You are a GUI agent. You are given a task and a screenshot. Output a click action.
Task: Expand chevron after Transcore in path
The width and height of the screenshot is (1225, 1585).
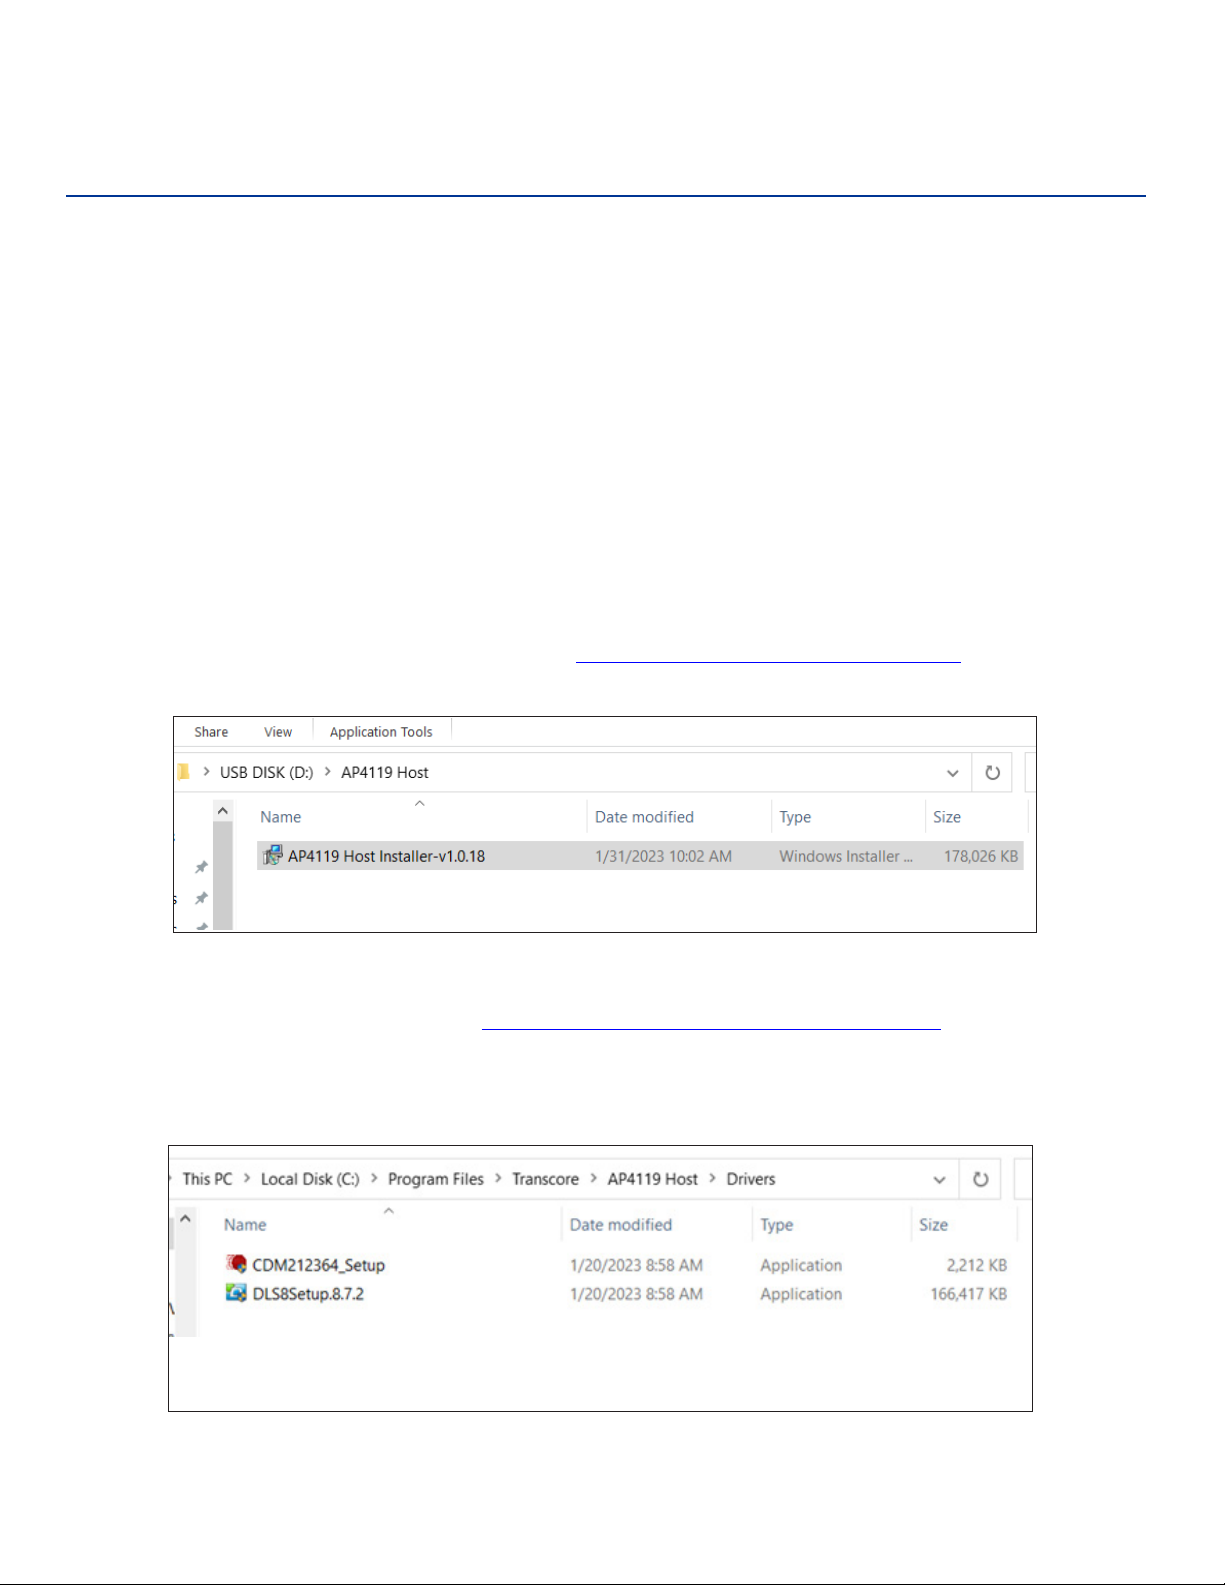click(x=594, y=1178)
